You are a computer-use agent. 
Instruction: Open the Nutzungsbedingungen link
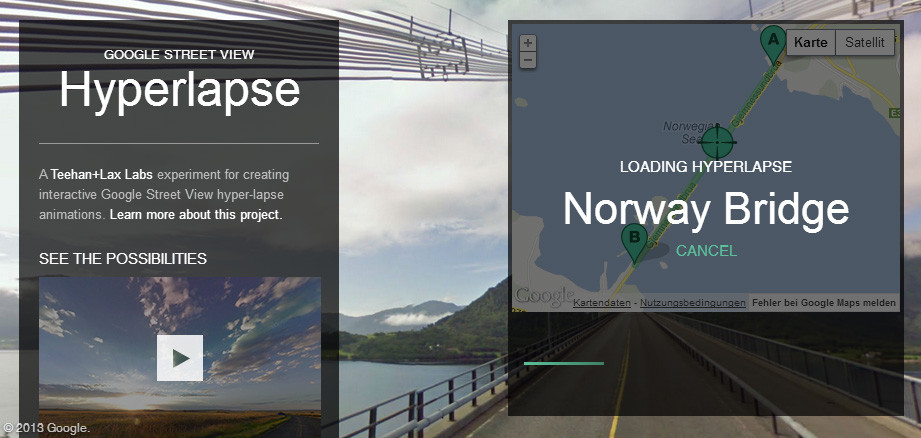point(693,303)
